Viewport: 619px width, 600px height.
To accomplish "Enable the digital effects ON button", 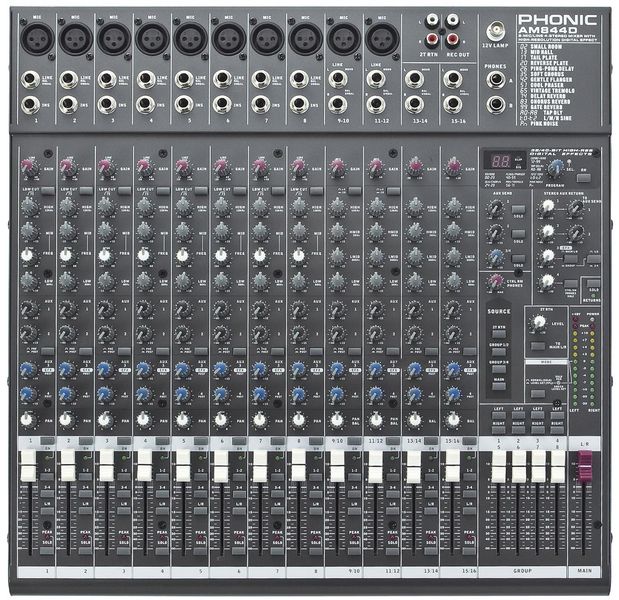I will (583, 178).
